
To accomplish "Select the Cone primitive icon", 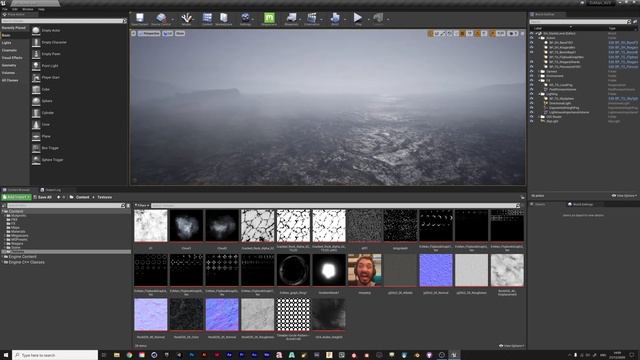I will point(36,124).
